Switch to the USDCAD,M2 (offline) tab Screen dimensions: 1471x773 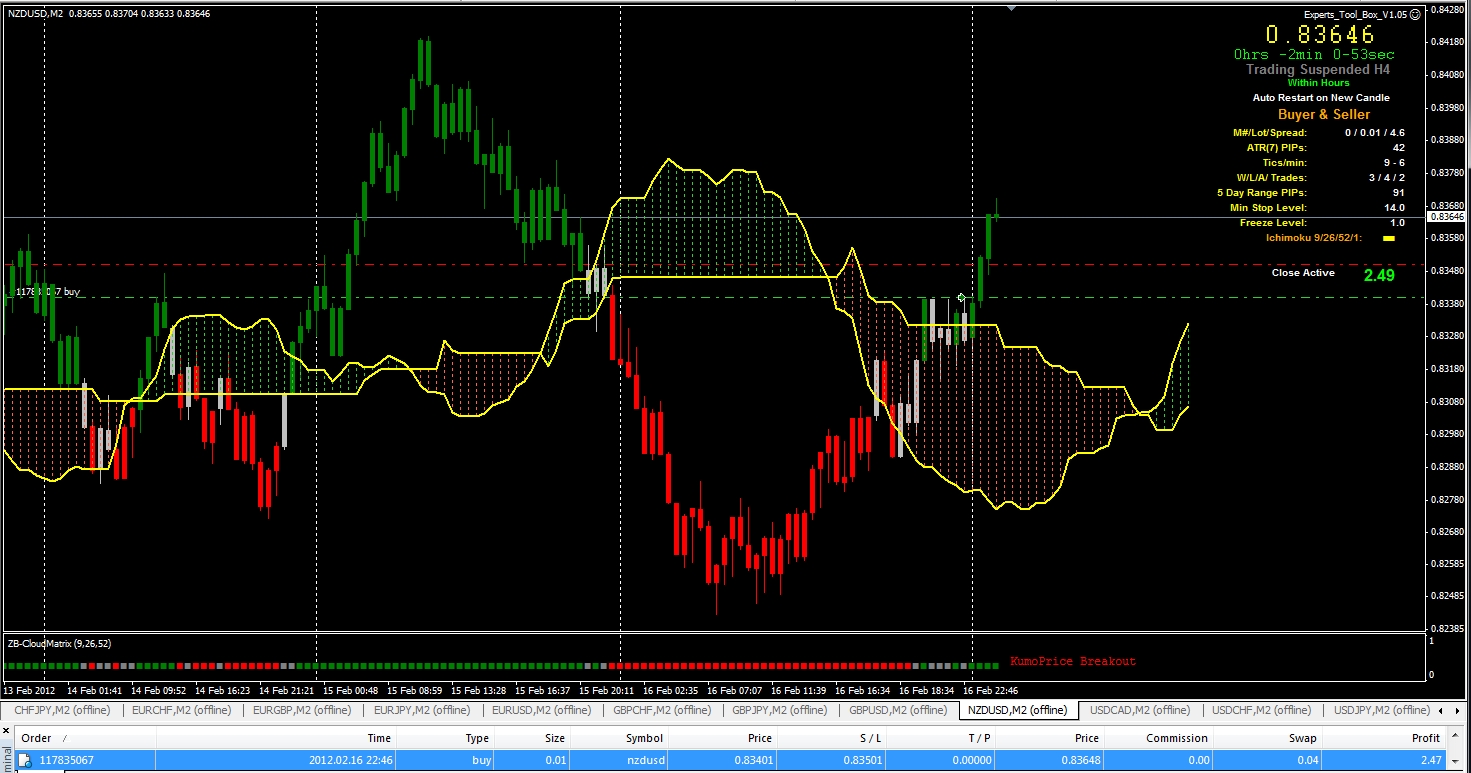1140,710
